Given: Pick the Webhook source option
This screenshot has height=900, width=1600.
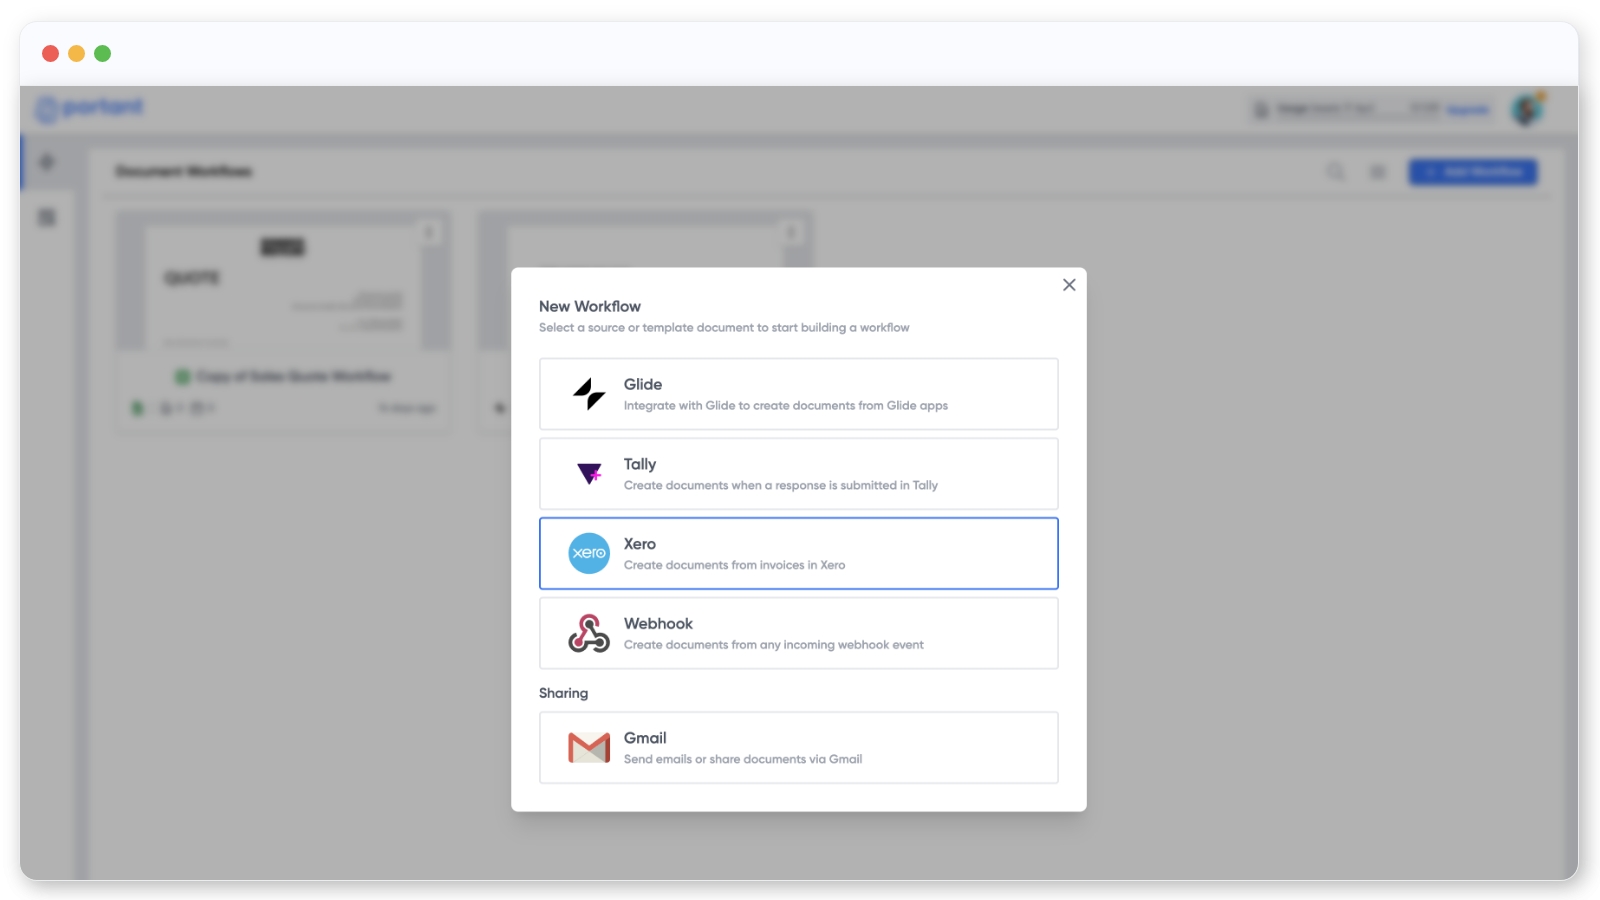Looking at the screenshot, I should [798, 633].
